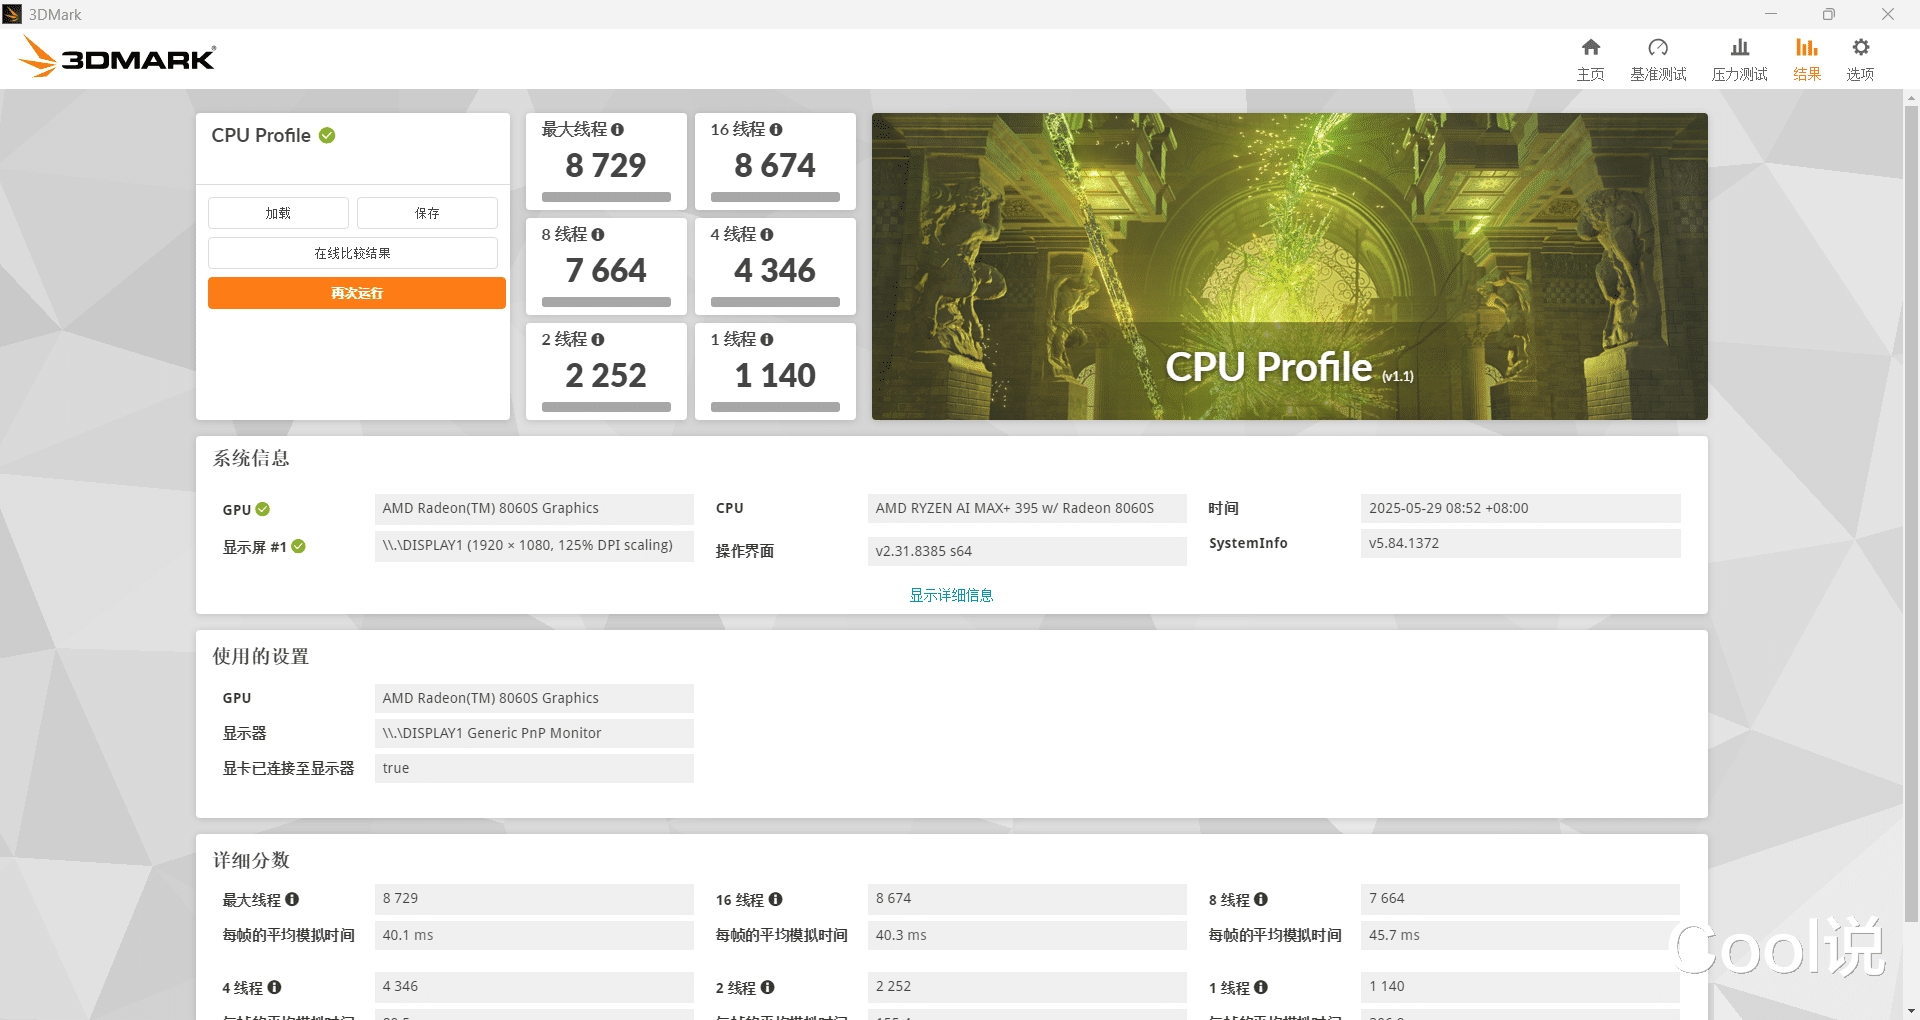The image size is (1920, 1020).
Task: Click the 加载 load button
Action: click(278, 213)
